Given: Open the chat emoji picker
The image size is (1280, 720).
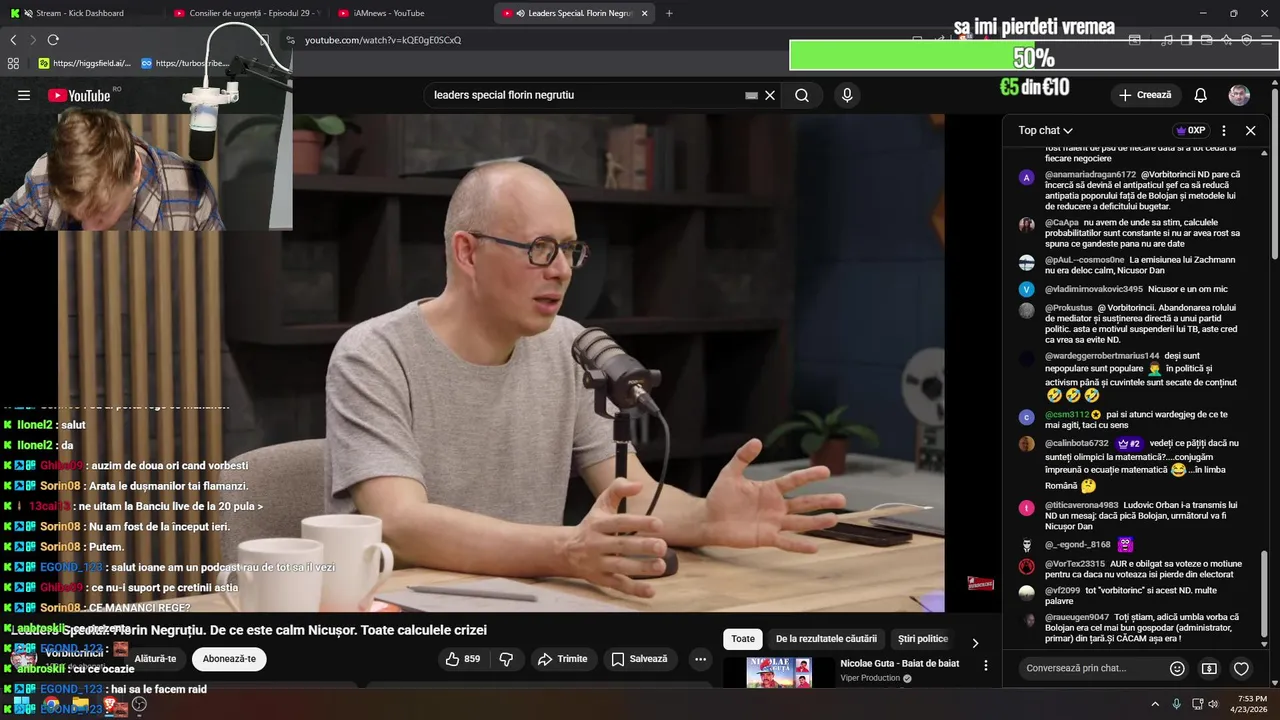Looking at the screenshot, I should tap(1177, 668).
